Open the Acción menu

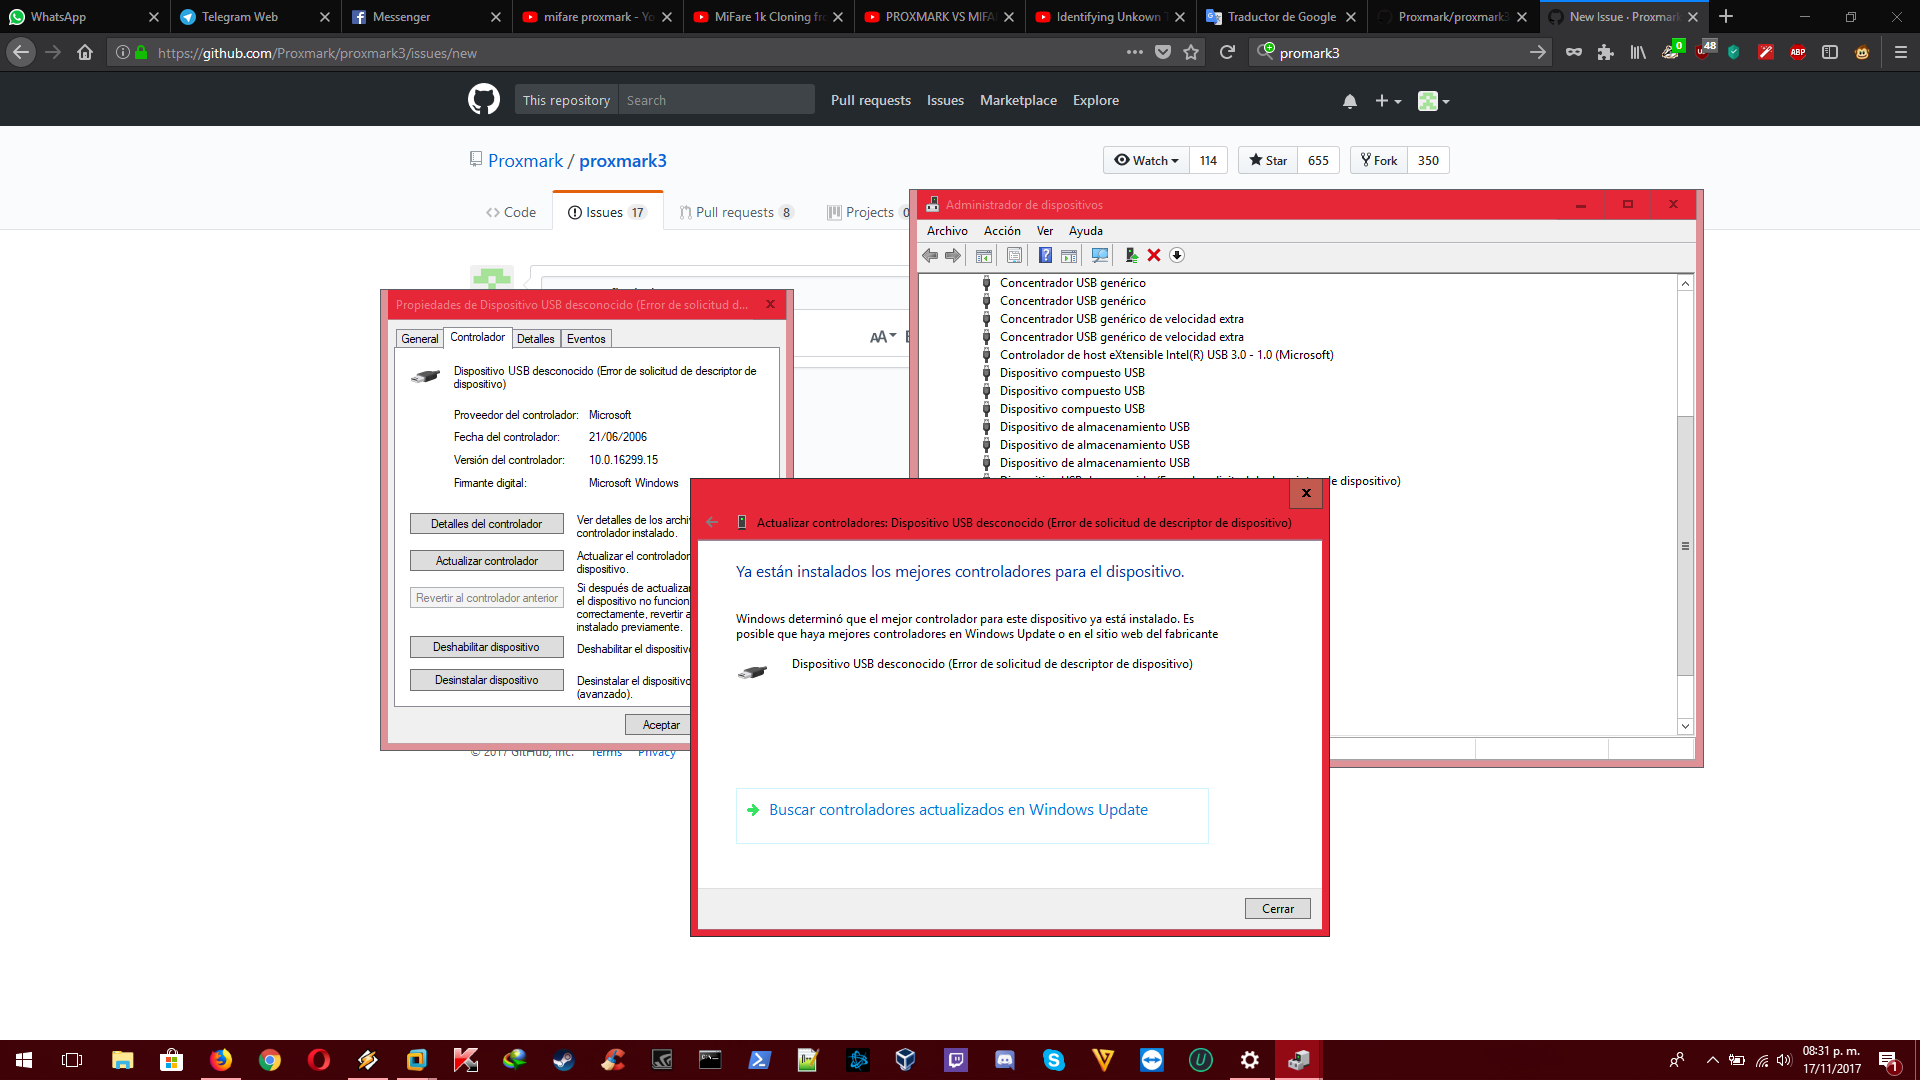pyautogui.click(x=1001, y=230)
